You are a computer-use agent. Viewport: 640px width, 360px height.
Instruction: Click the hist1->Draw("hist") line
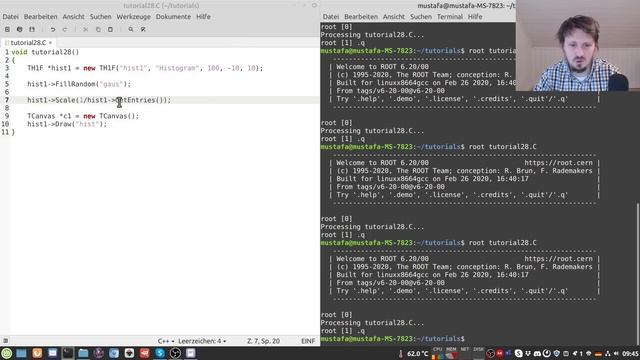(x=67, y=124)
